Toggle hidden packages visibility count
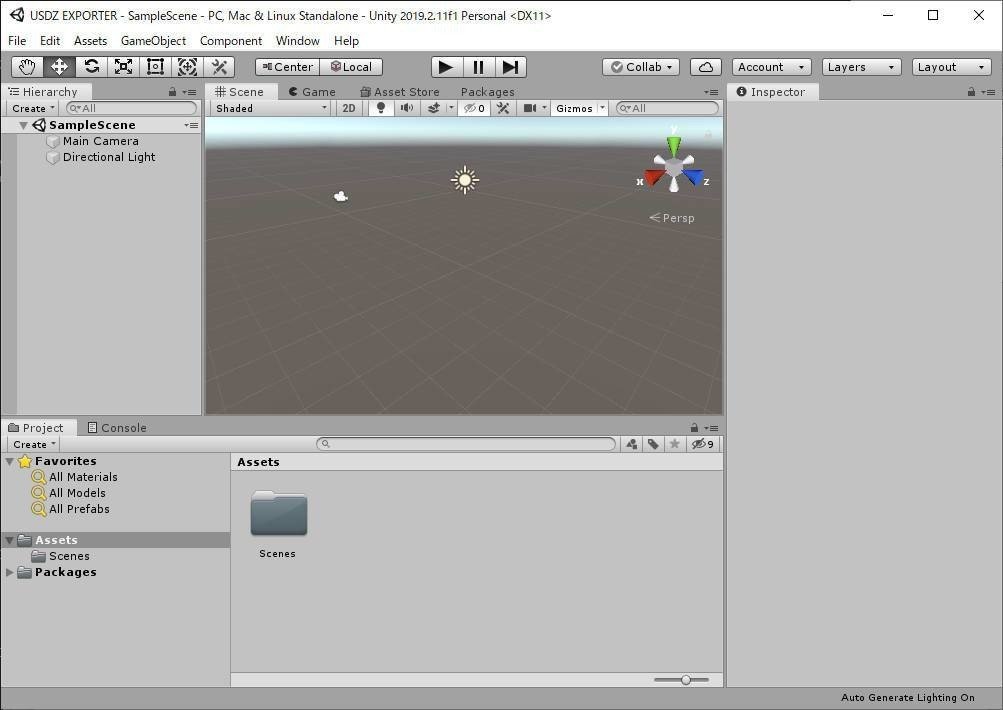 (x=703, y=444)
